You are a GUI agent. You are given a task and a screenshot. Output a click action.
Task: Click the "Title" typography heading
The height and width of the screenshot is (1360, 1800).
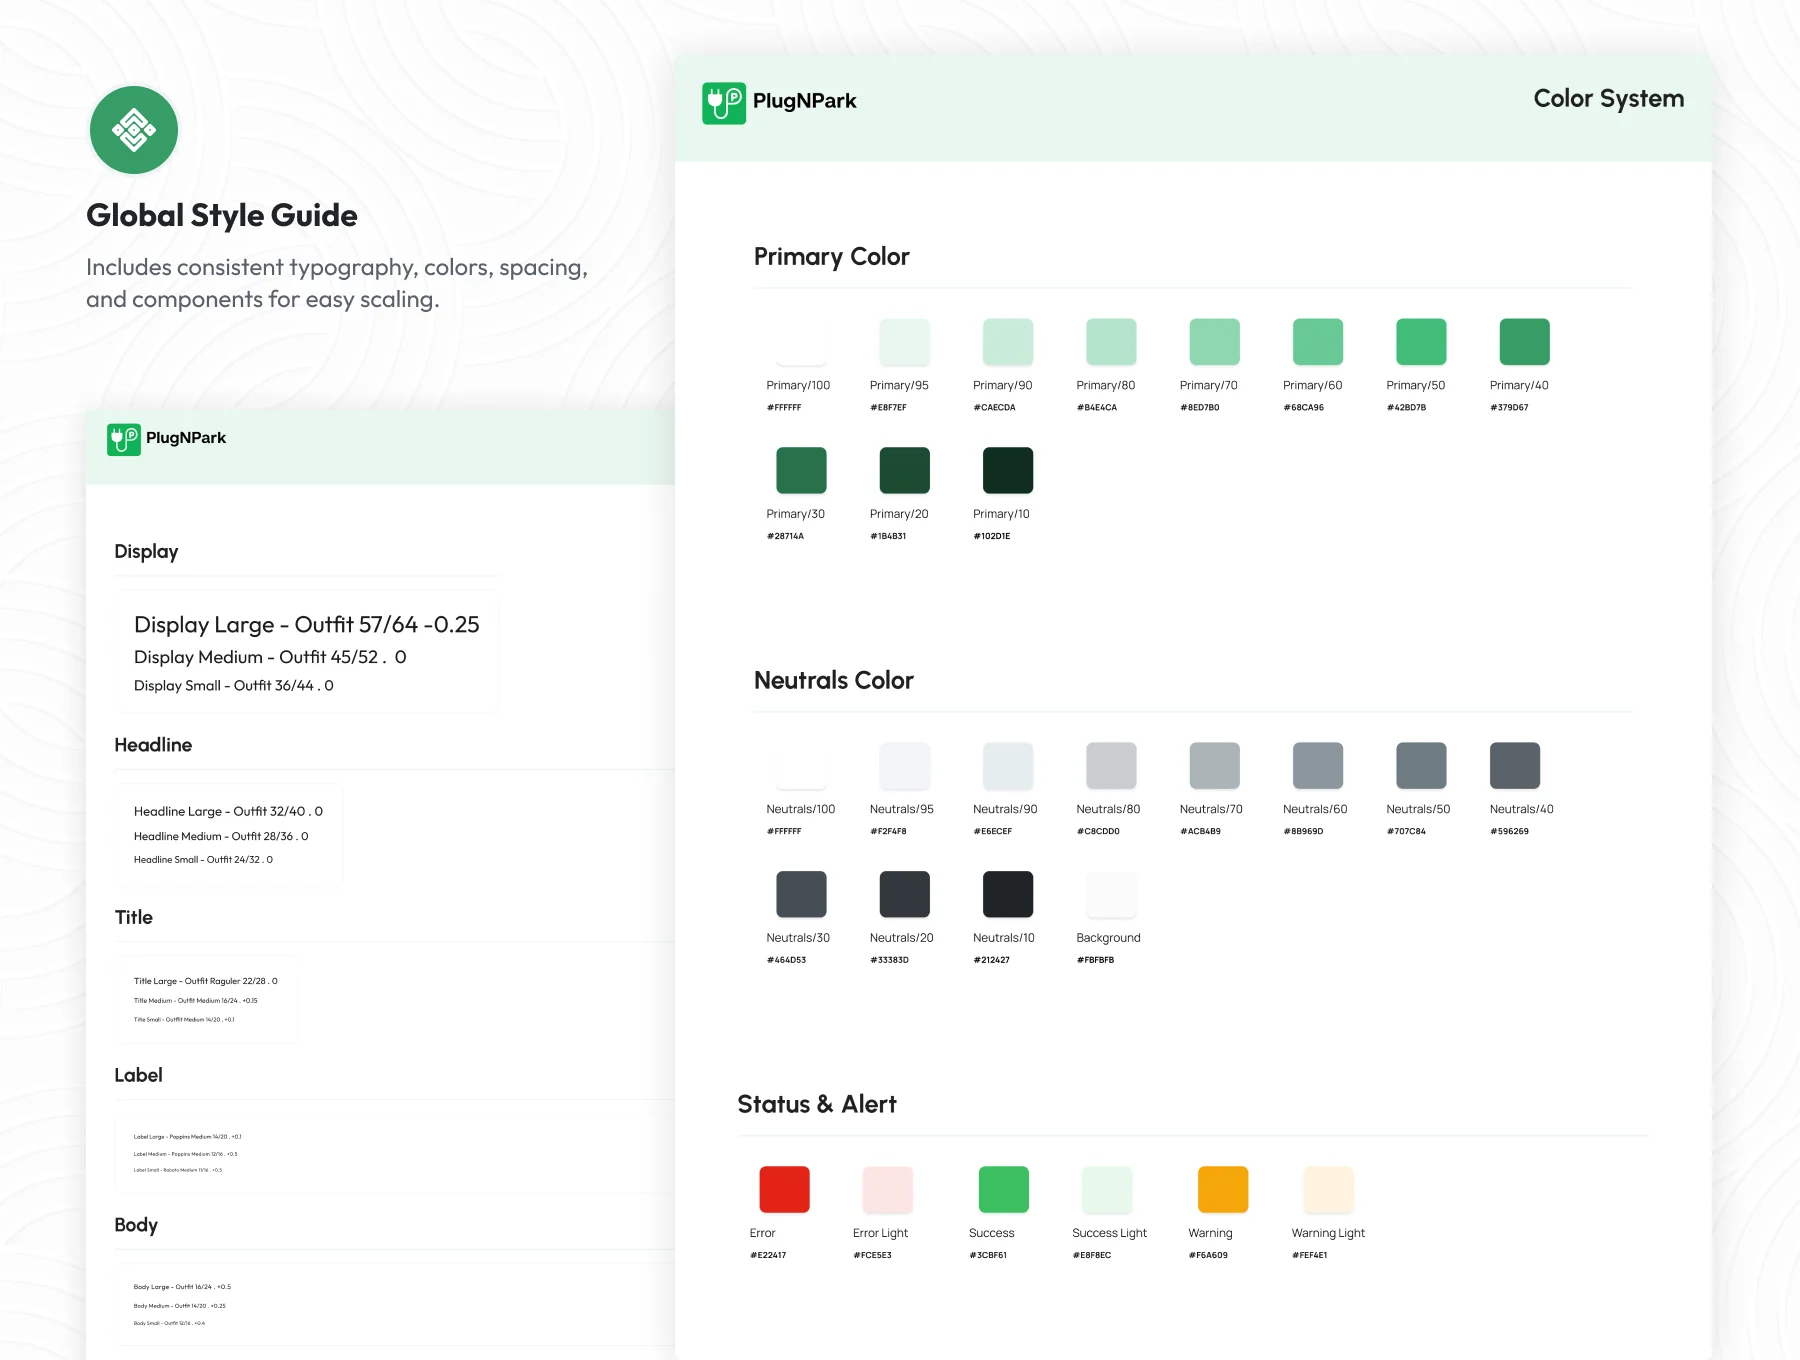pos(134,918)
